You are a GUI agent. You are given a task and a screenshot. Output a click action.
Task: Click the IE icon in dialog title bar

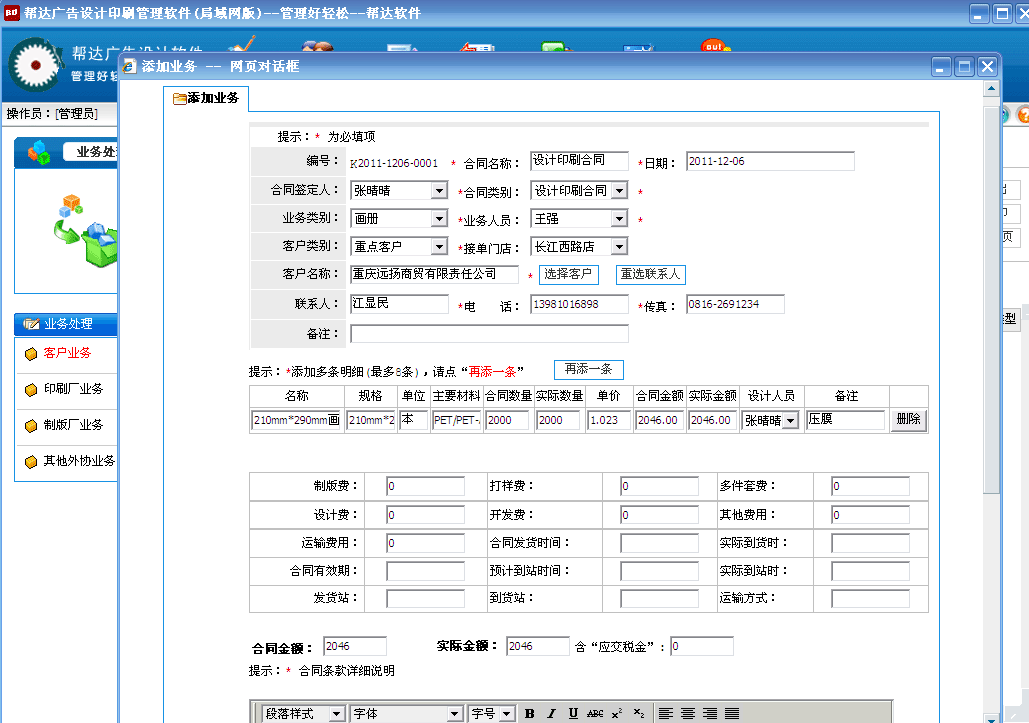(x=130, y=66)
